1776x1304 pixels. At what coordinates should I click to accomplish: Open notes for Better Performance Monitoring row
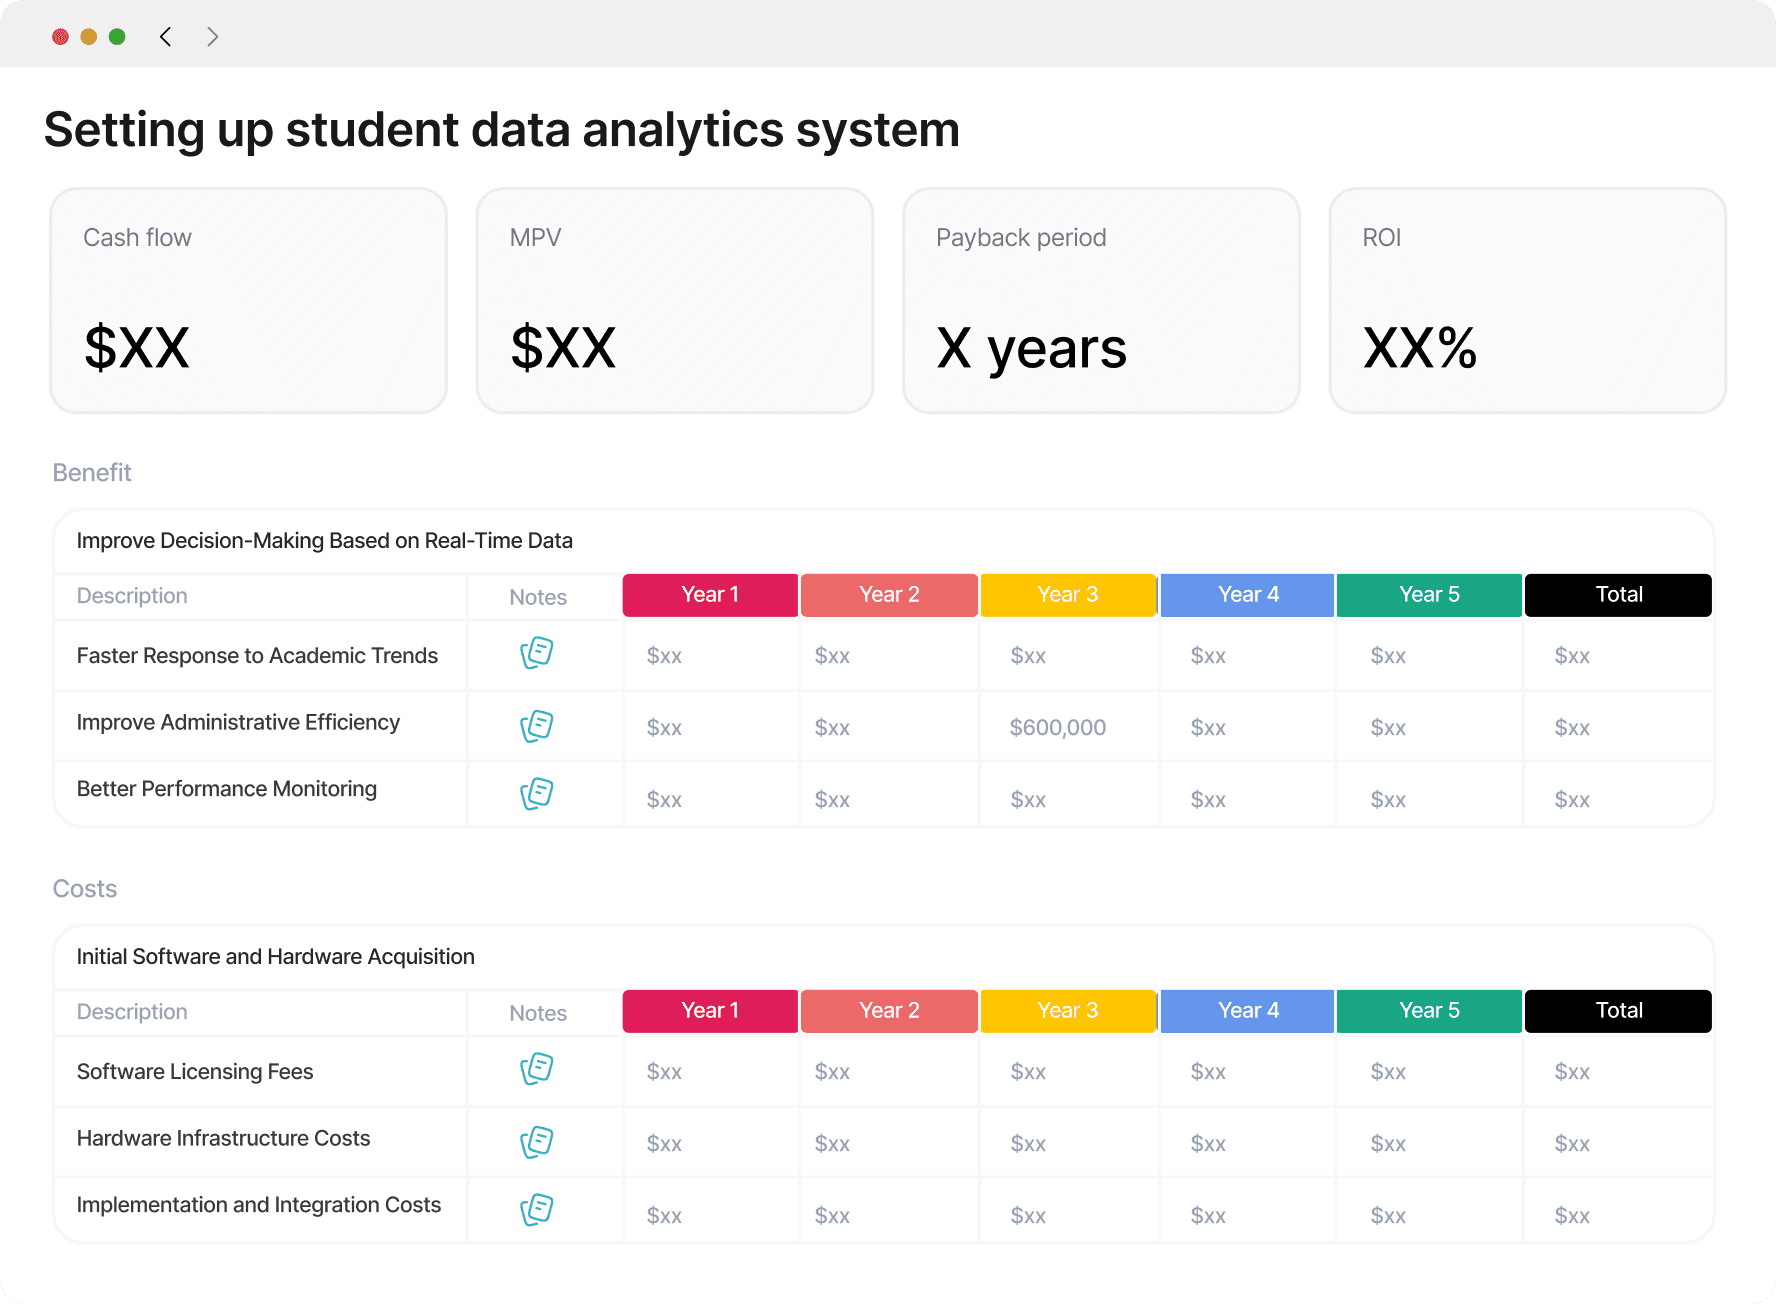(537, 794)
